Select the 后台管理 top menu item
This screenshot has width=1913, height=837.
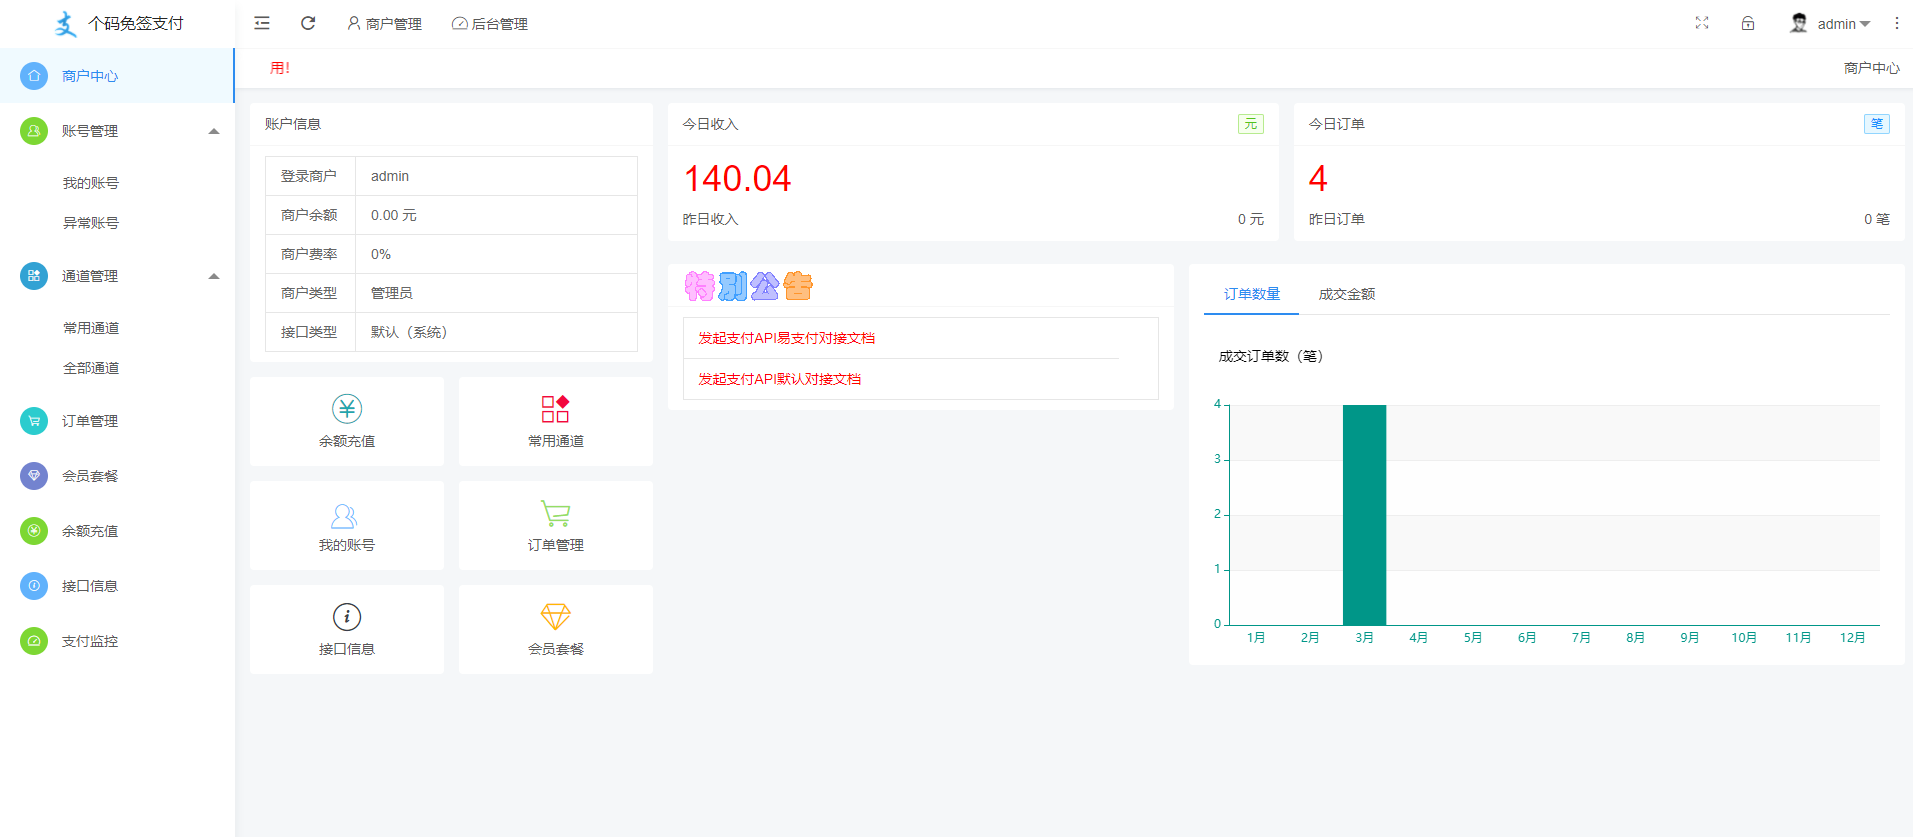(x=490, y=24)
